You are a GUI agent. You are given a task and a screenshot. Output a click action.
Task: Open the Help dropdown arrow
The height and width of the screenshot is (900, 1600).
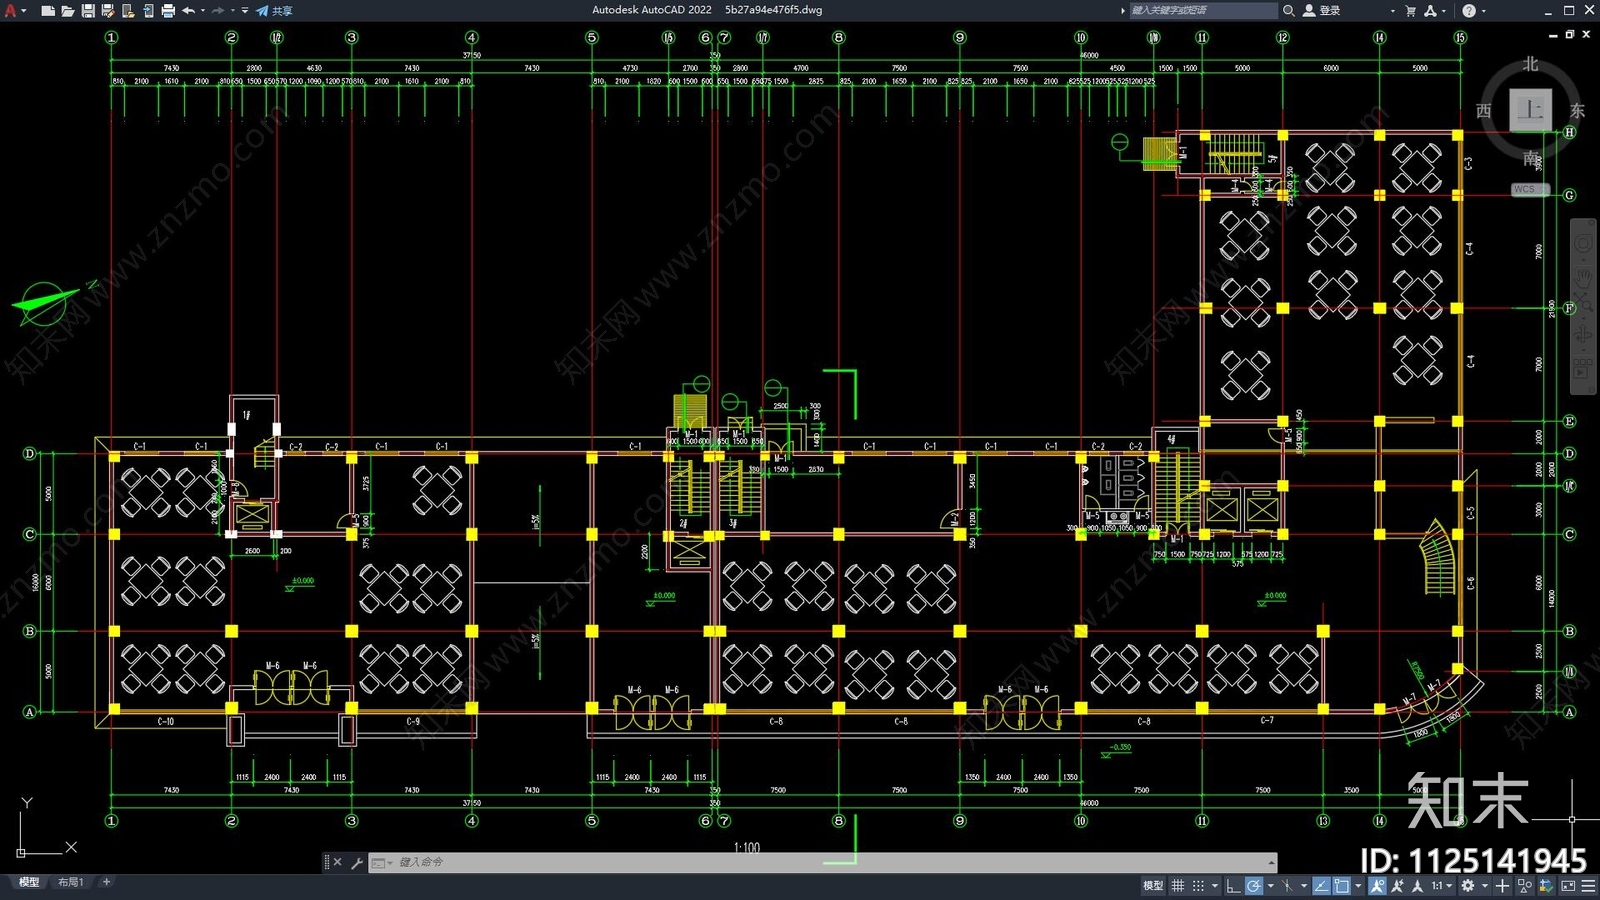(x=1483, y=11)
